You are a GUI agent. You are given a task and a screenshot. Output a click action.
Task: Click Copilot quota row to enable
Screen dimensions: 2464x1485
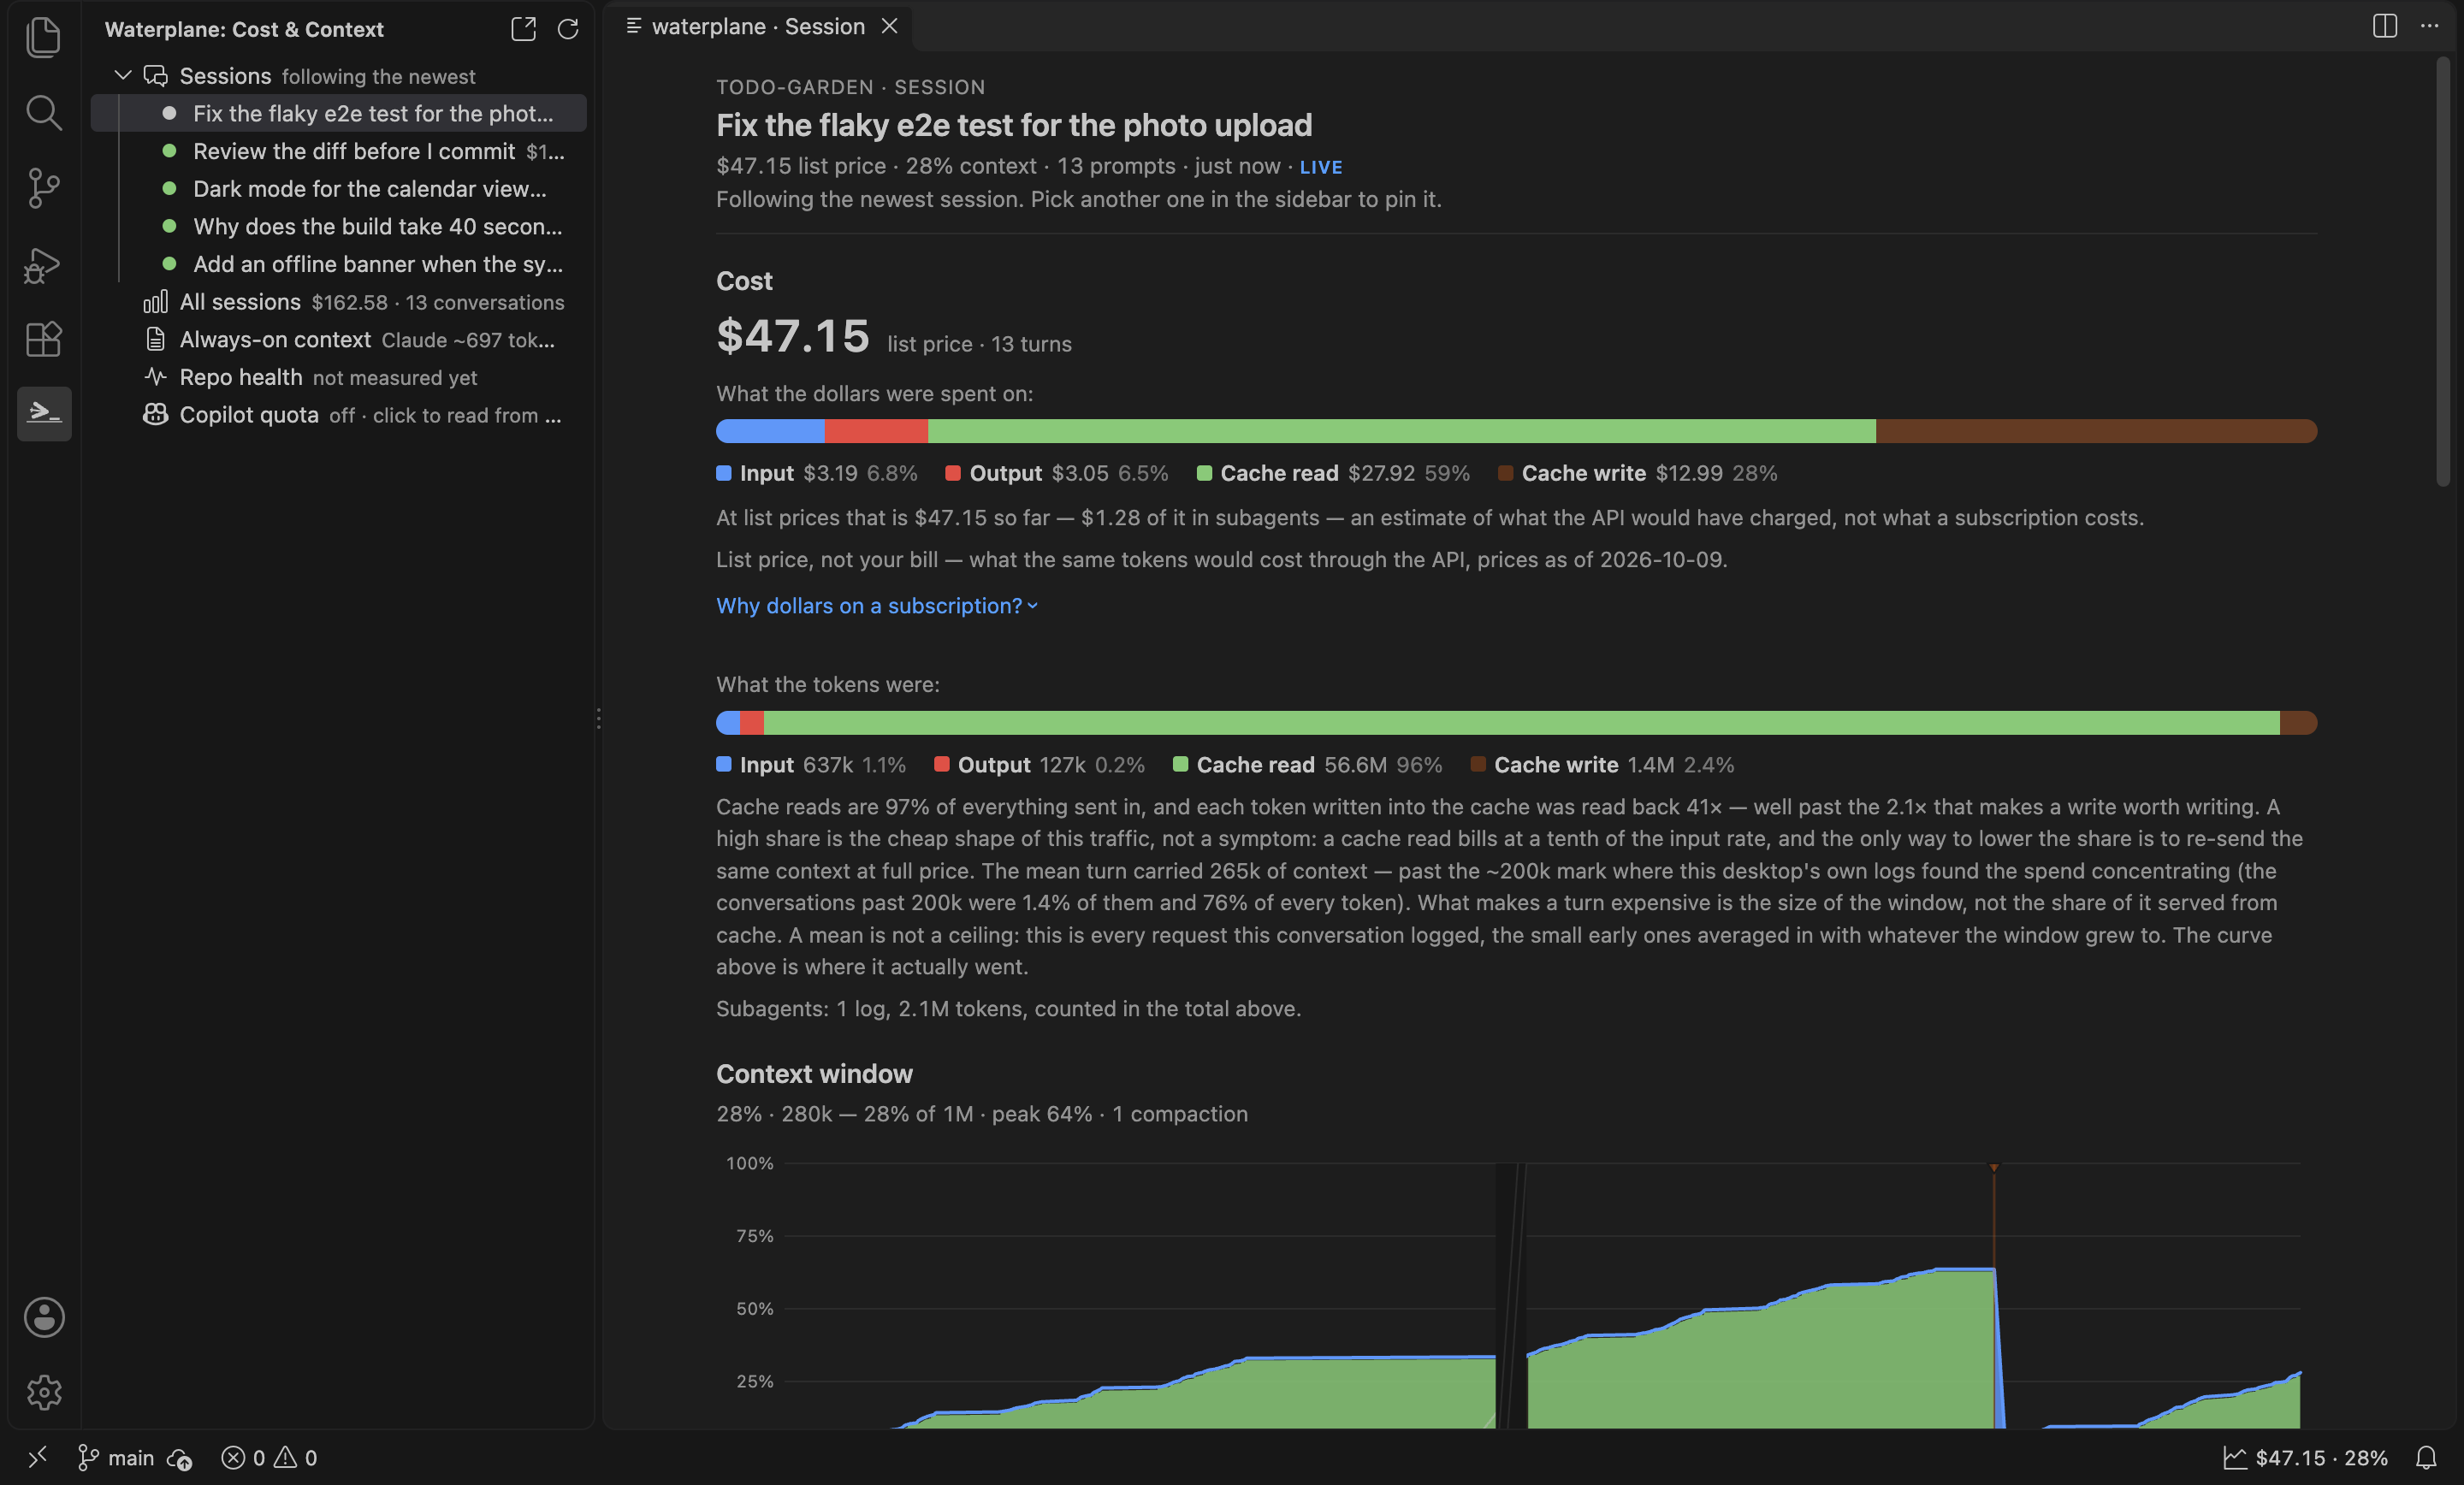339,414
